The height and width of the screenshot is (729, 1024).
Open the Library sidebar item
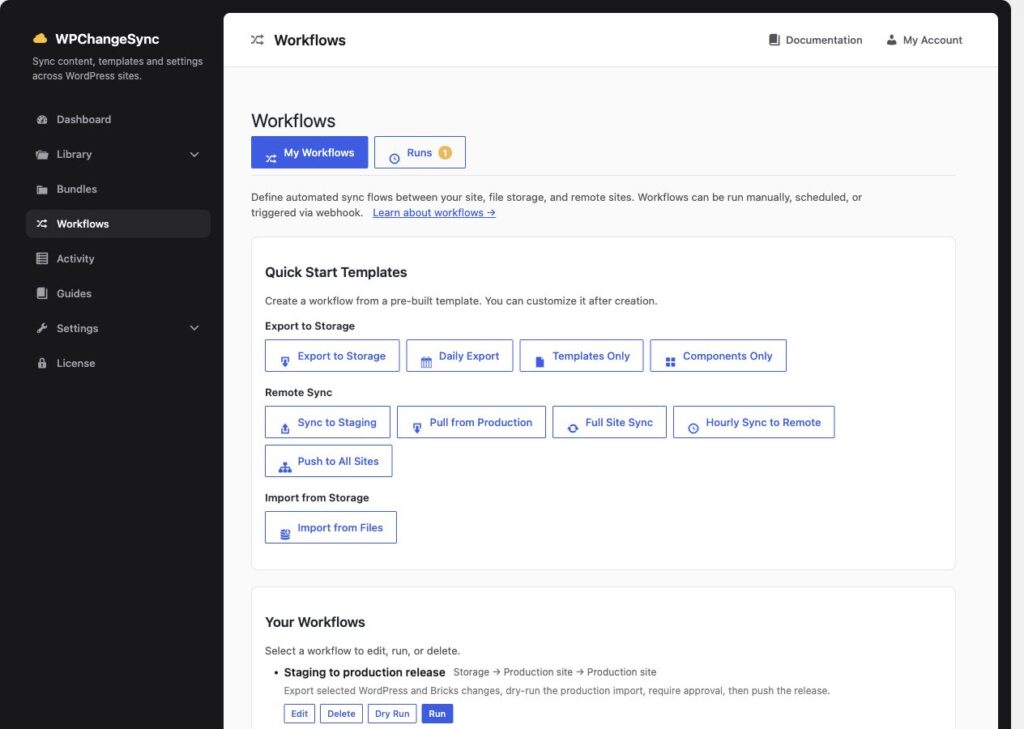tap(118, 154)
